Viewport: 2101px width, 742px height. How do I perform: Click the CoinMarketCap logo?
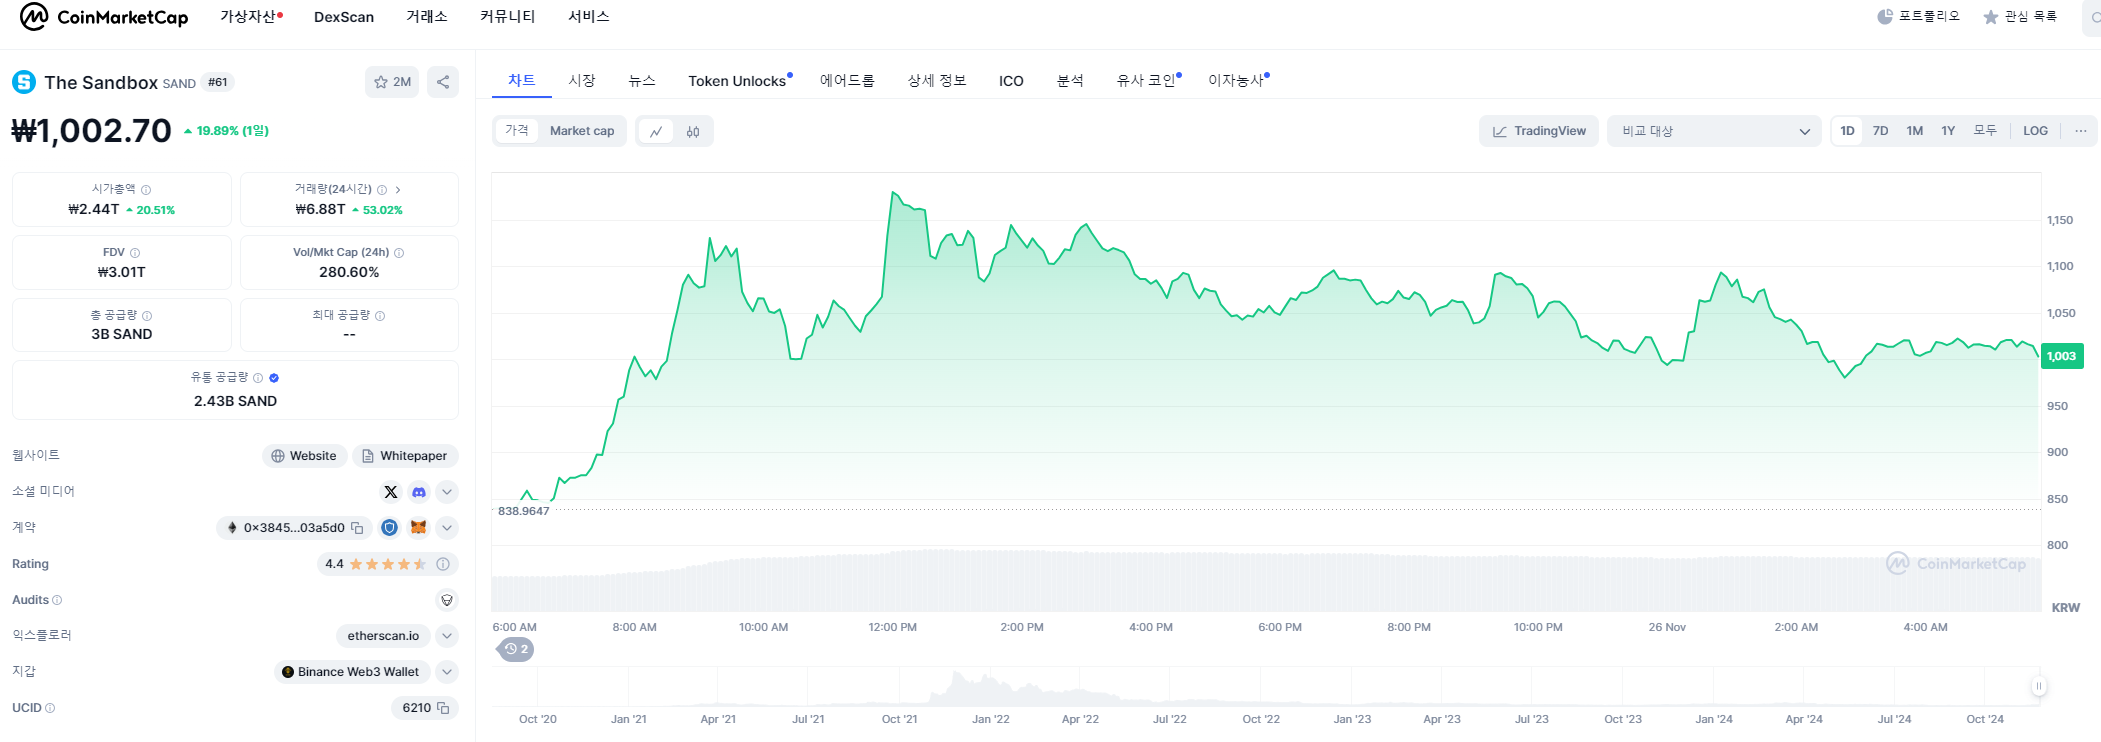tap(104, 17)
